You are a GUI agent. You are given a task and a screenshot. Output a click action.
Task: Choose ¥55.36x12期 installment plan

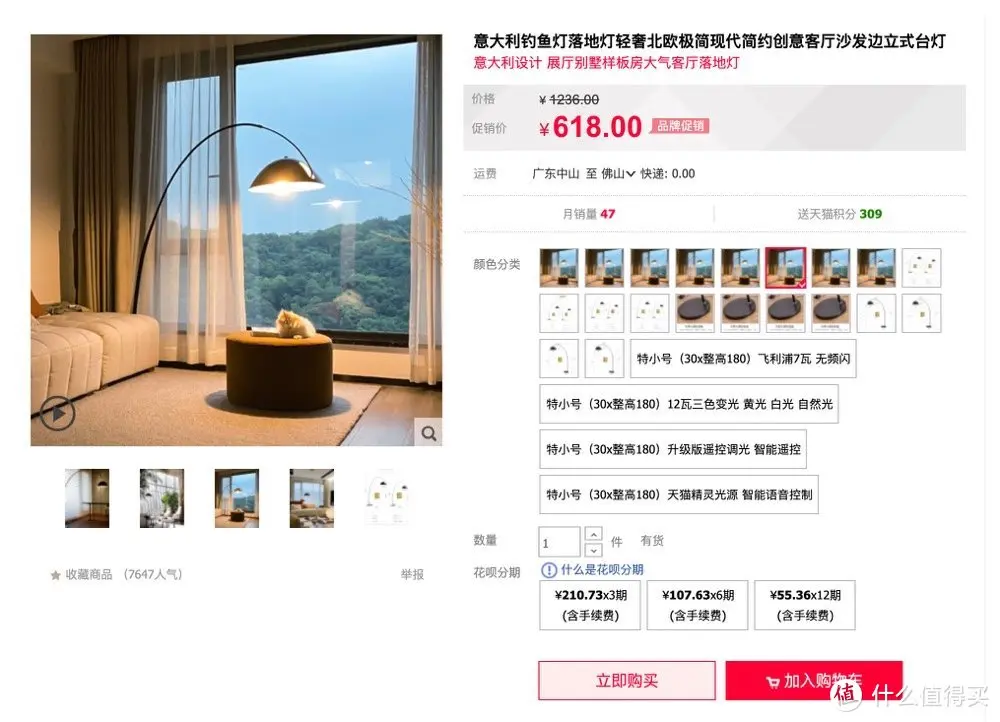805,605
